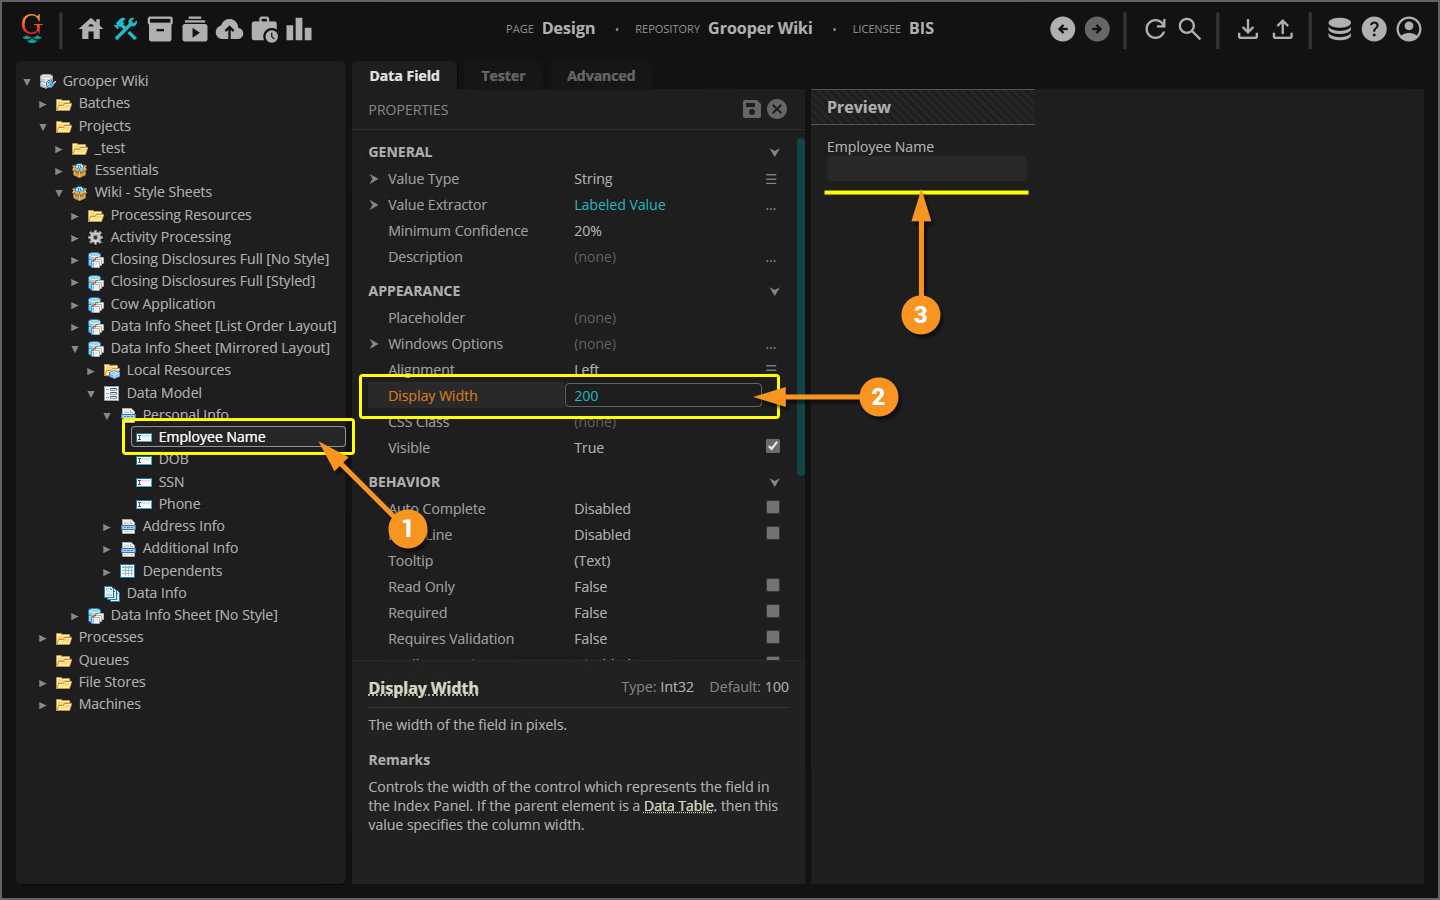Follow the Data Table link in remarks
Screen dimensions: 1440x900
point(678,806)
